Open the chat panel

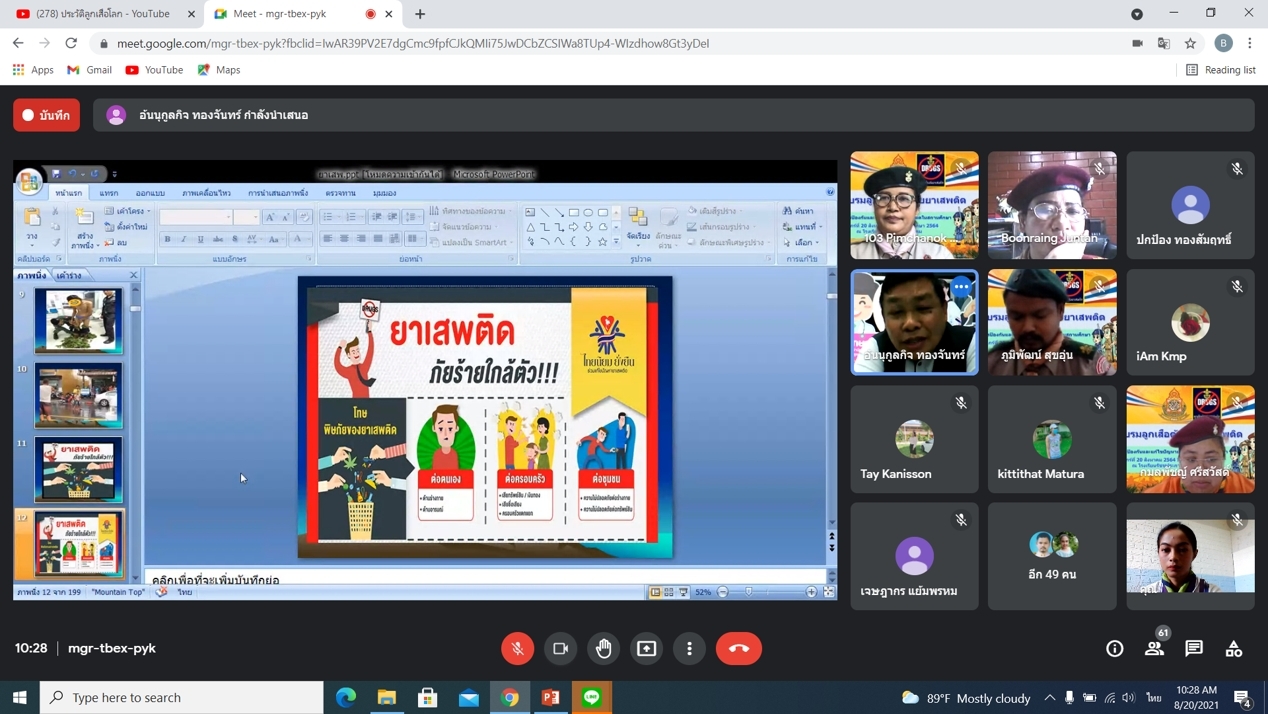coord(1194,648)
